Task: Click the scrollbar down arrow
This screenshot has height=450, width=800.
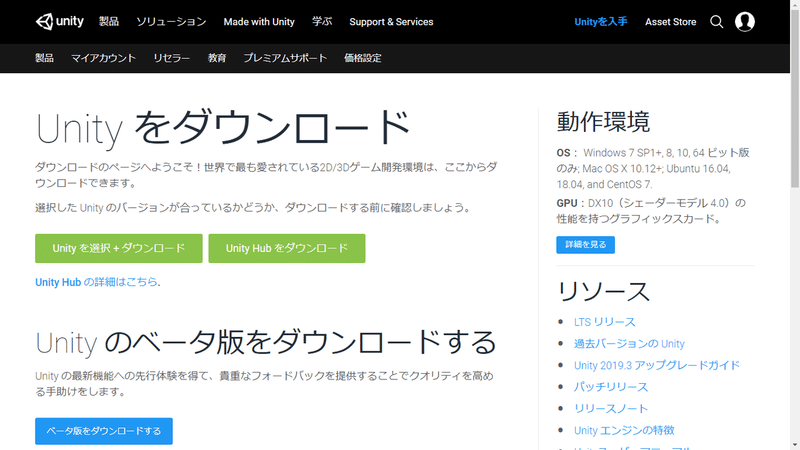Action: tap(795, 445)
